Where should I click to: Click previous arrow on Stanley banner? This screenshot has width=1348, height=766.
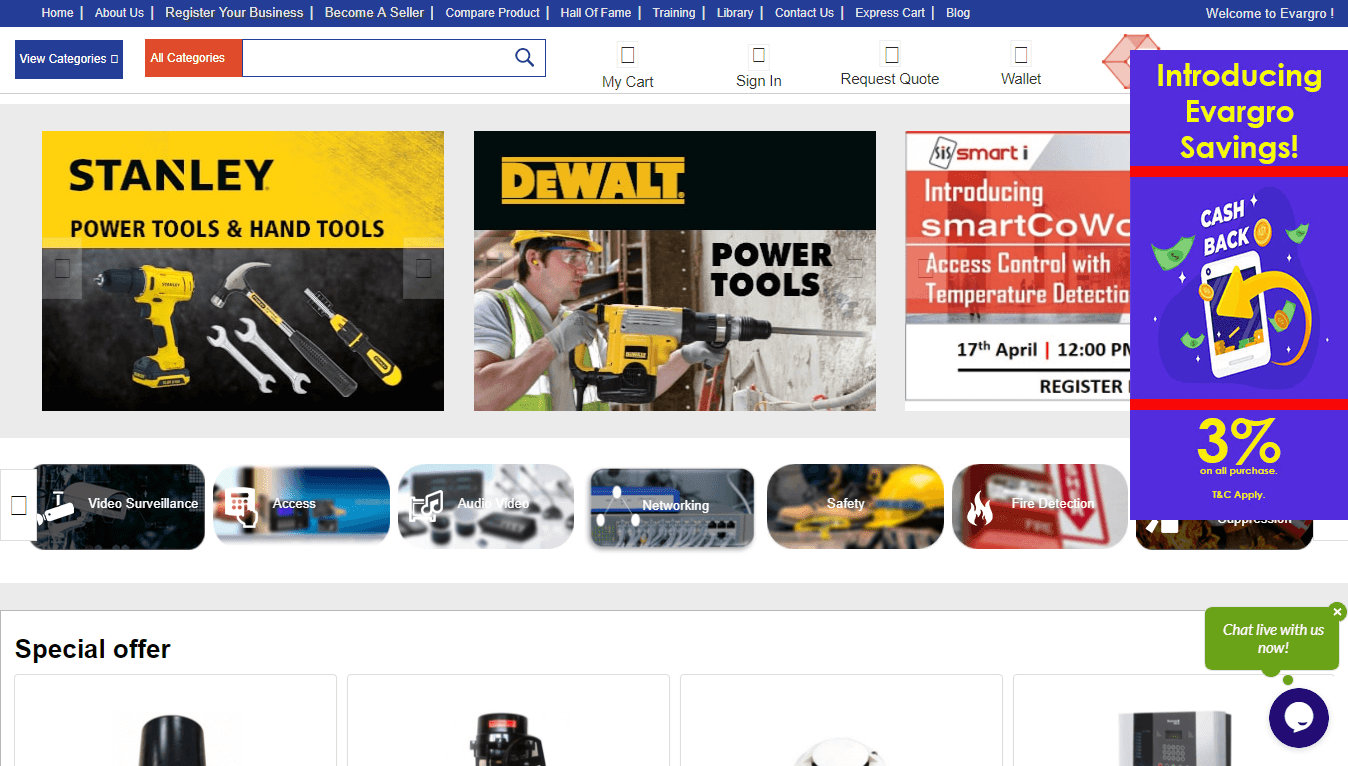coord(62,268)
